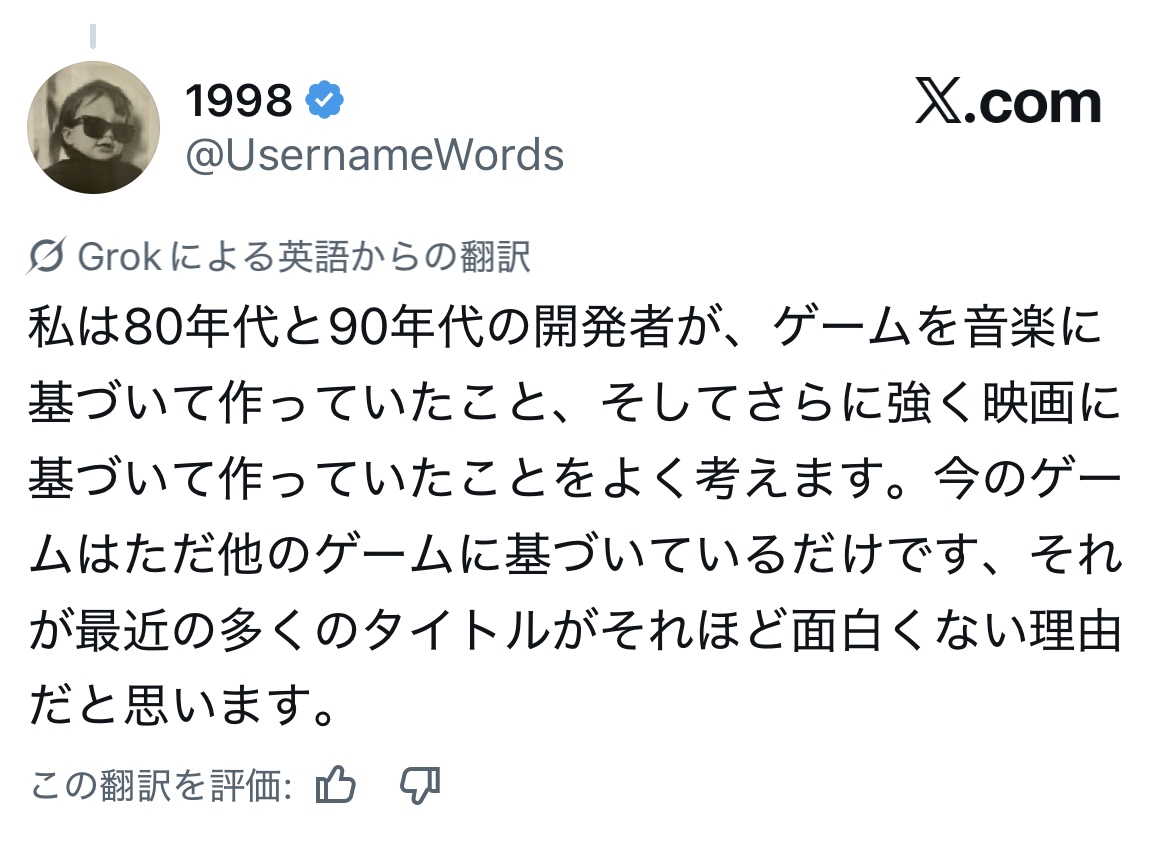This screenshot has width=1170, height=841.
Task: Click the @UsernameWords handle
Action: click(x=375, y=156)
